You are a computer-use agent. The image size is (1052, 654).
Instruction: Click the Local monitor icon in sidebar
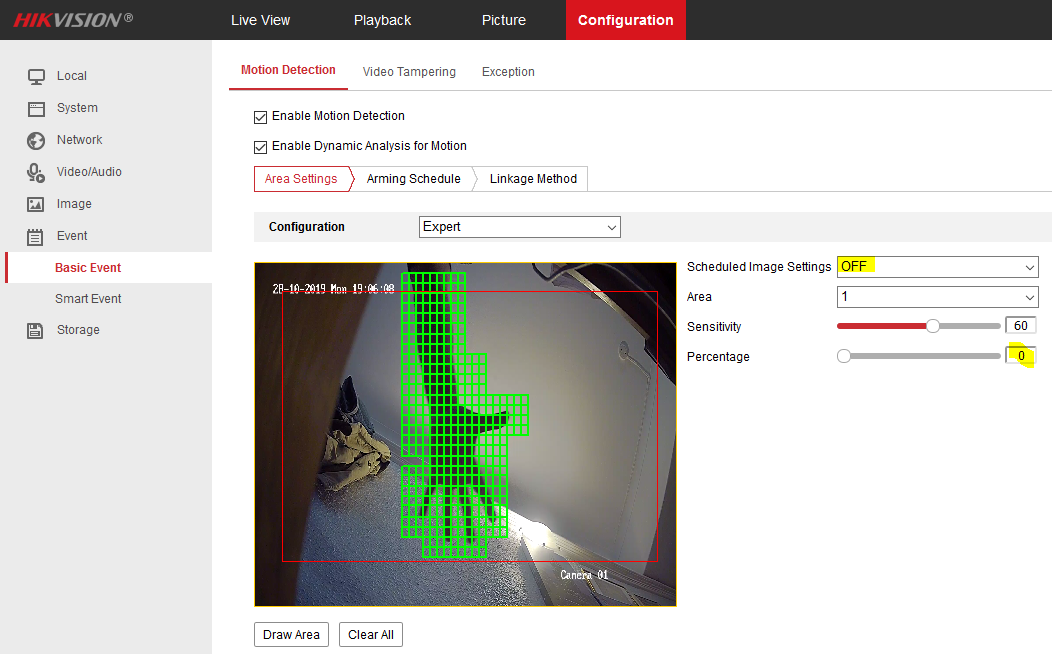click(x=36, y=76)
